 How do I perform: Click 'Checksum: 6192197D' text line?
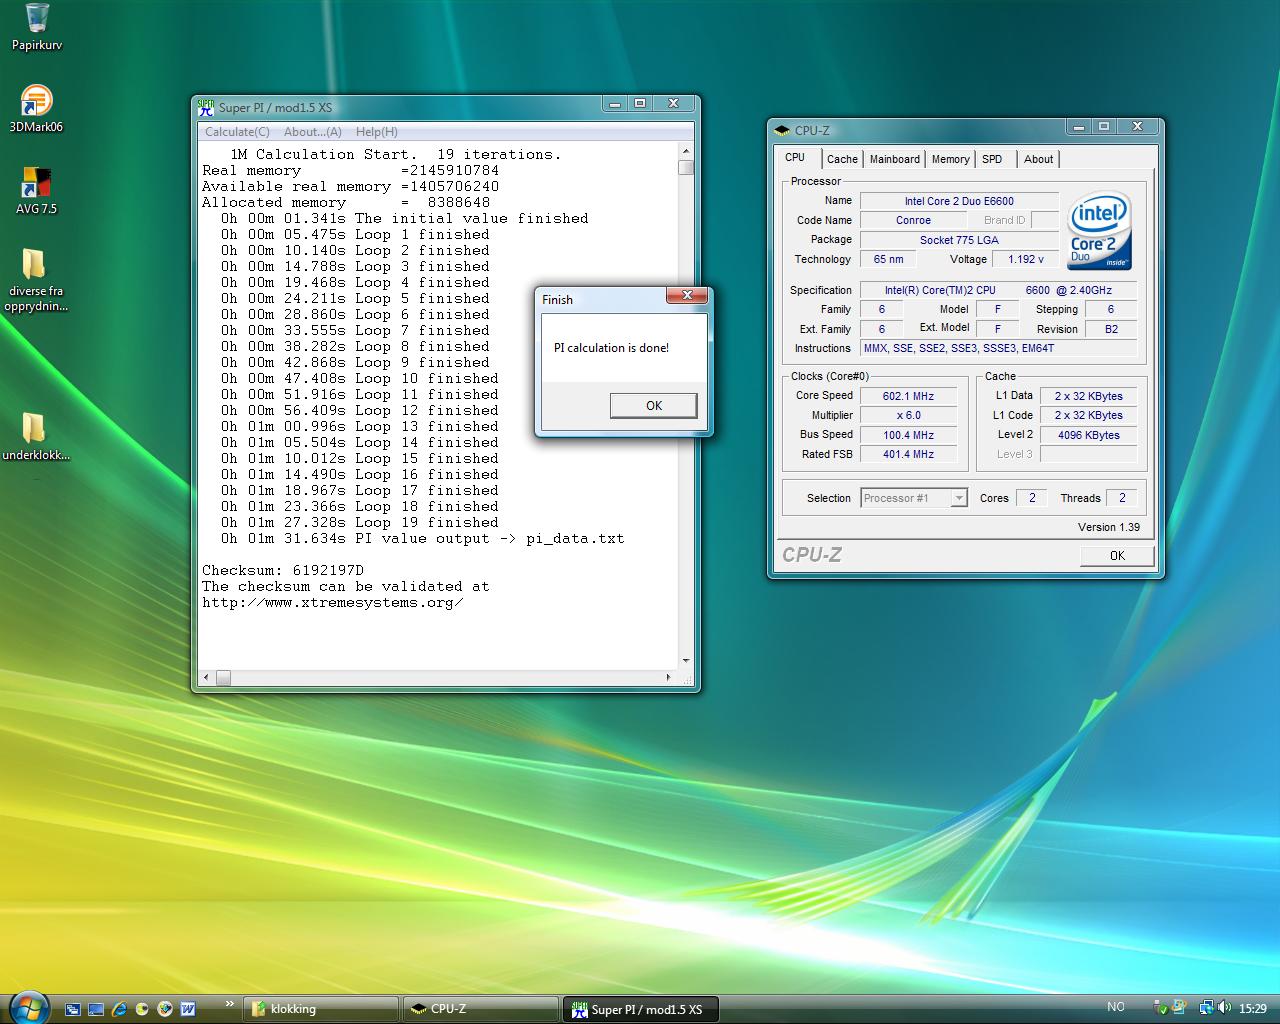pos(283,570)
